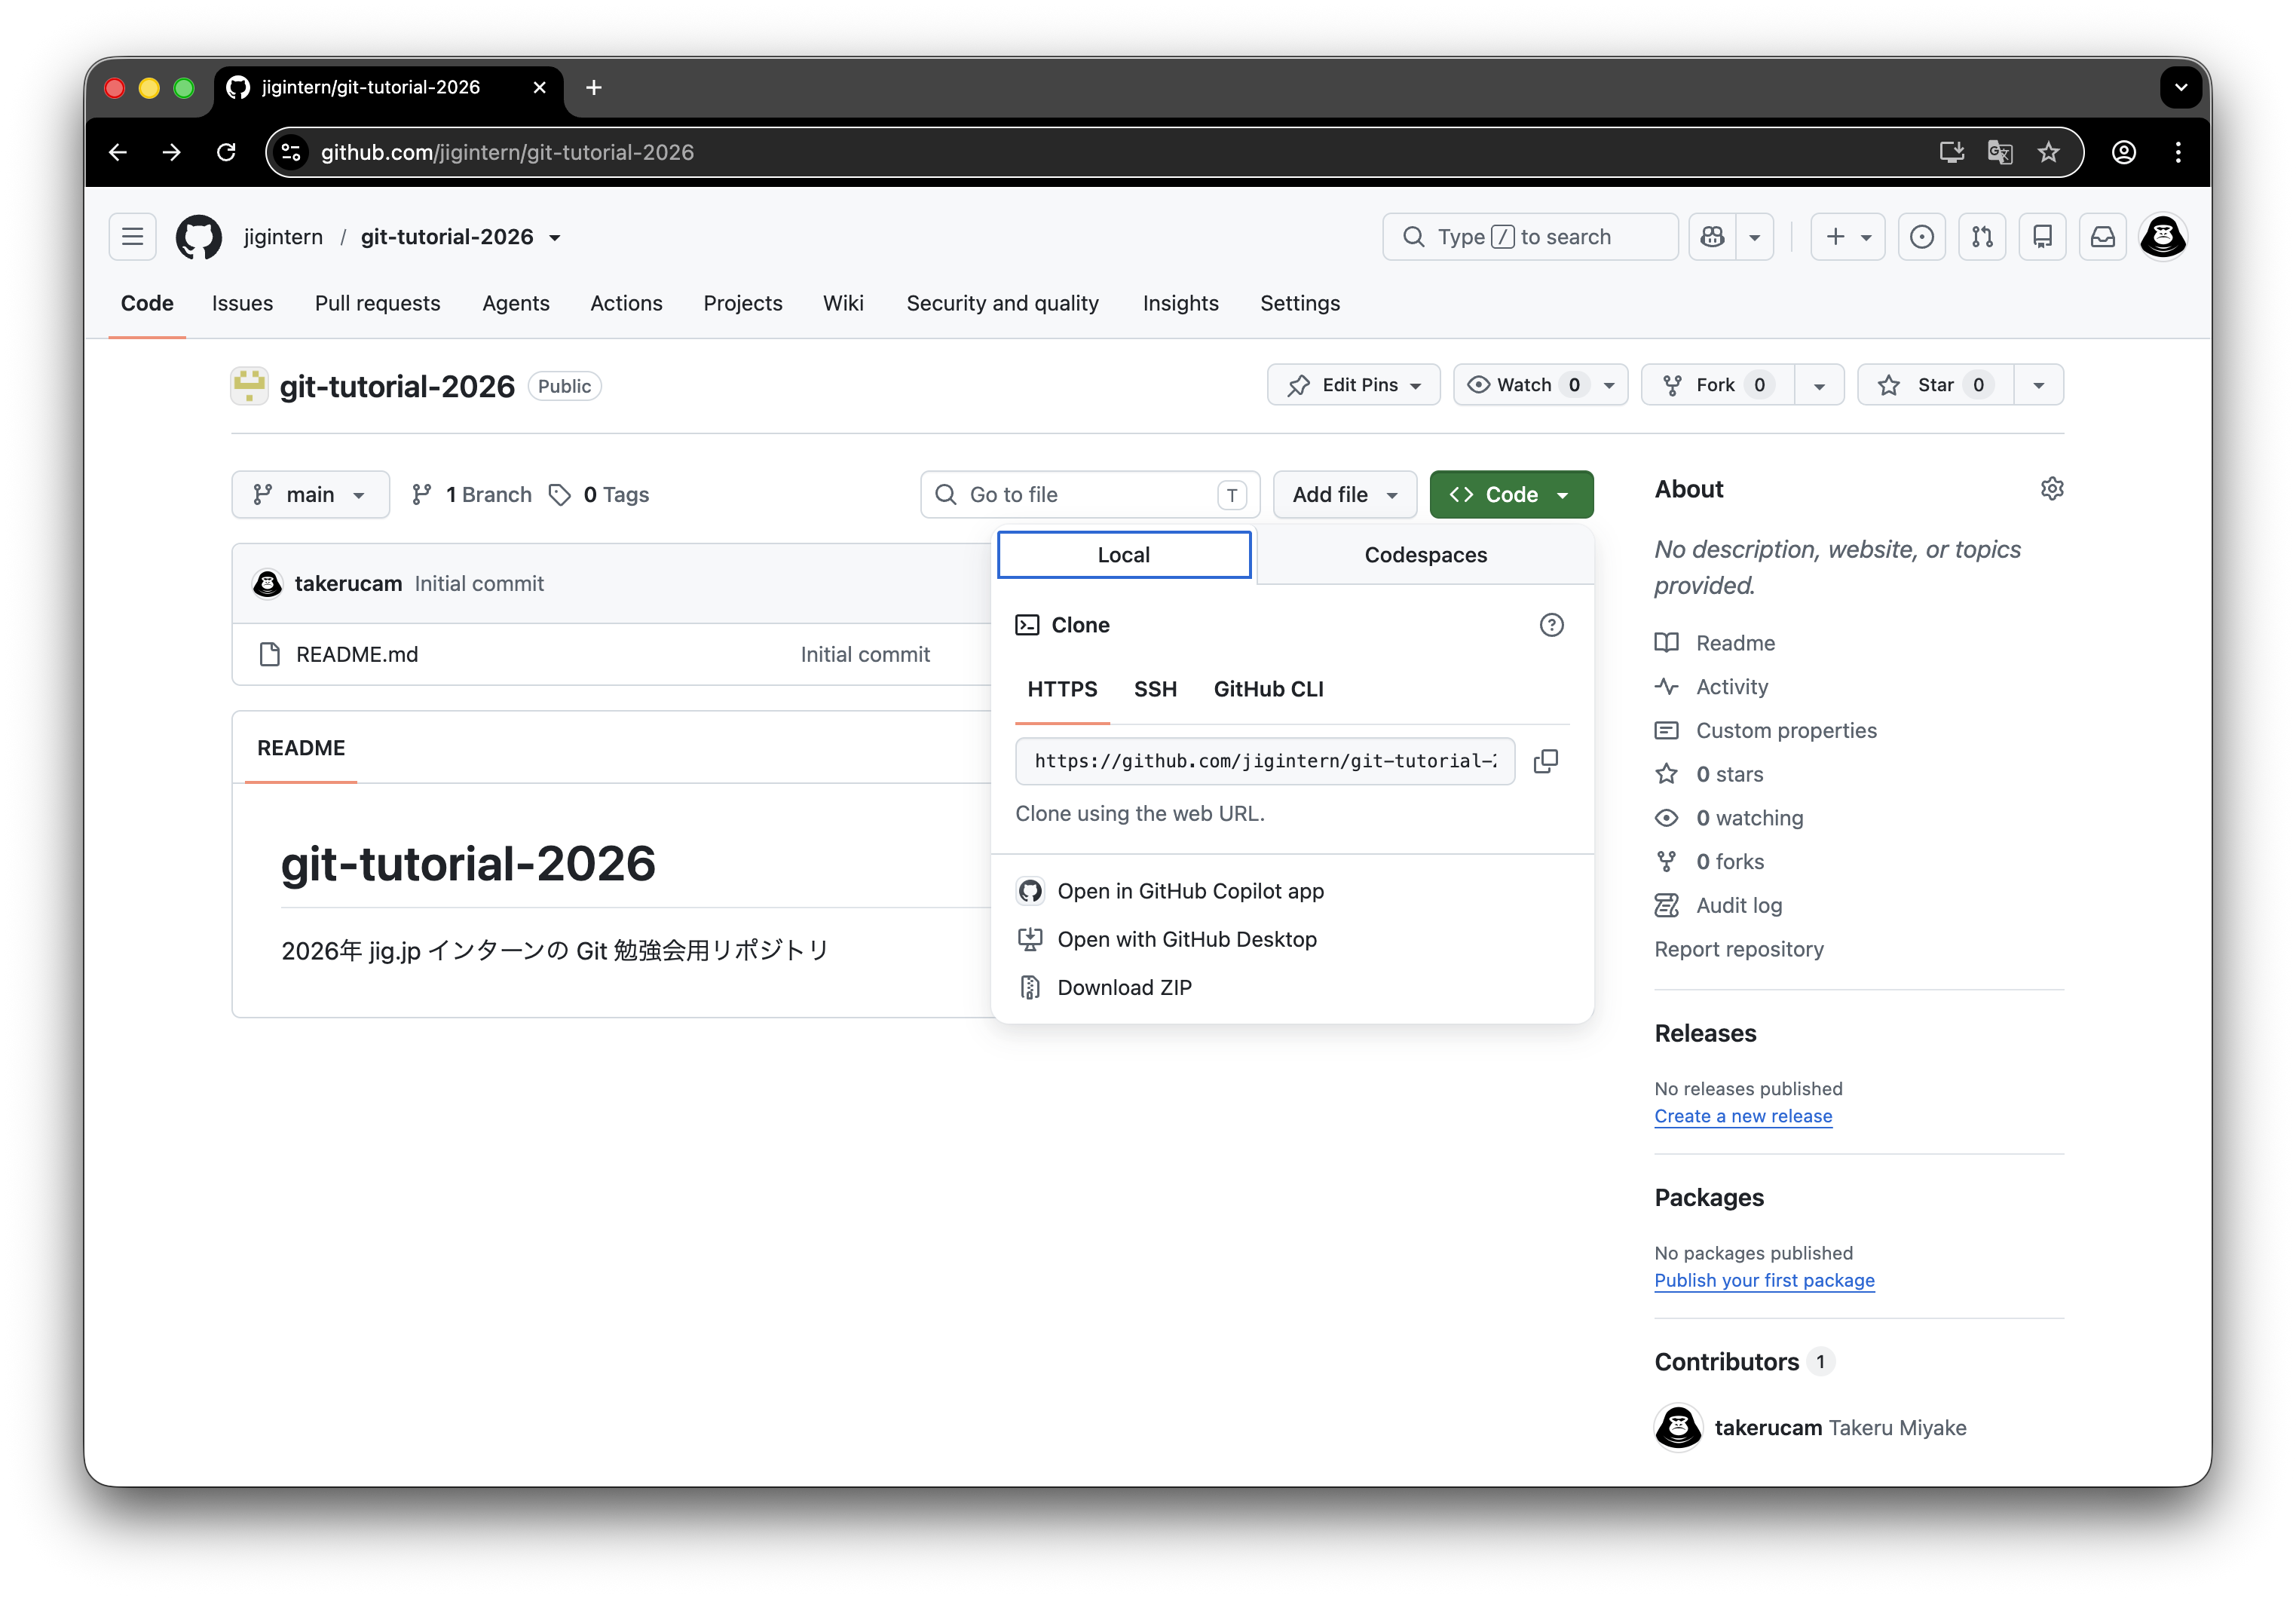This screenshot has height=1598, width=2296.
Task: Open the Insights tab
Action: 1180,303
